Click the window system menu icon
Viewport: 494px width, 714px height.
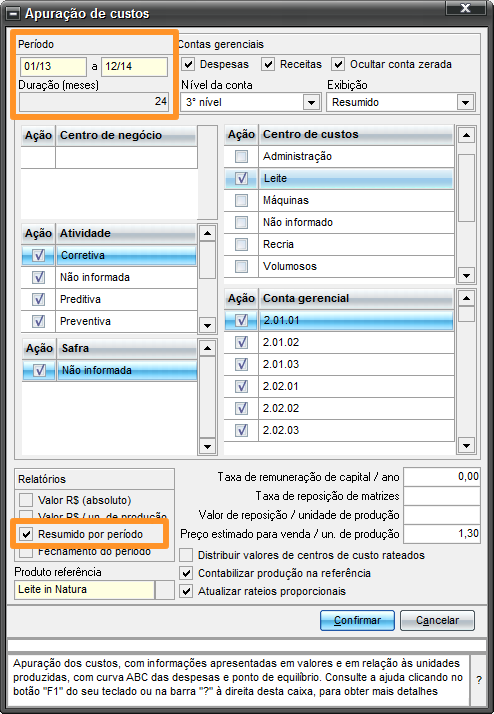(x=14, y=14)
